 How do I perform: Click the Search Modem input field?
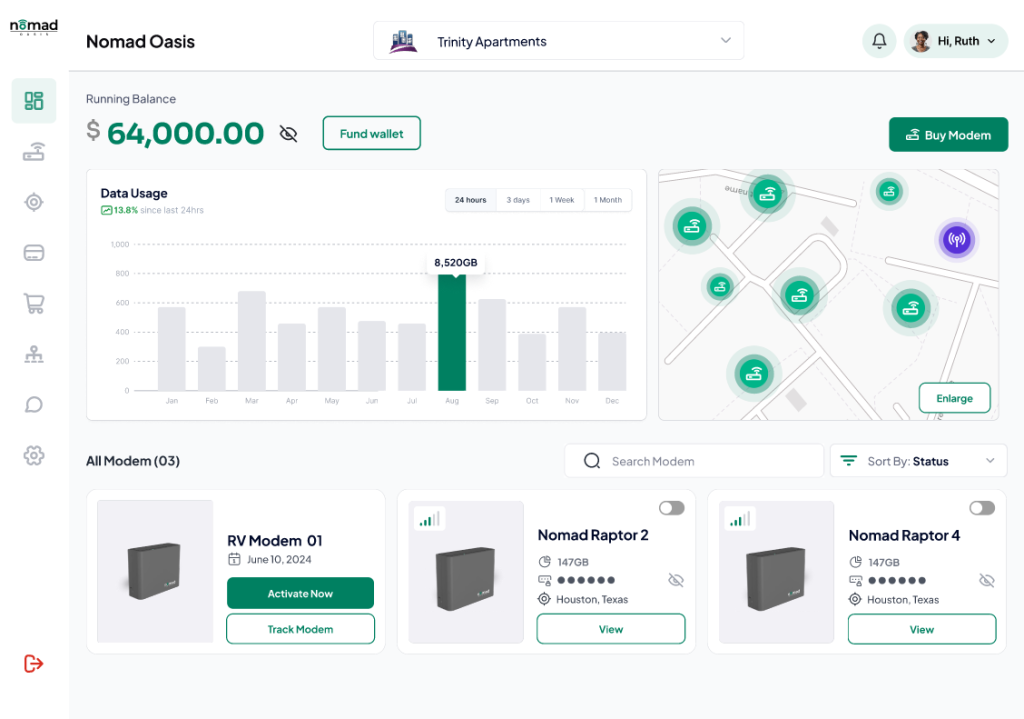[694, 461]
